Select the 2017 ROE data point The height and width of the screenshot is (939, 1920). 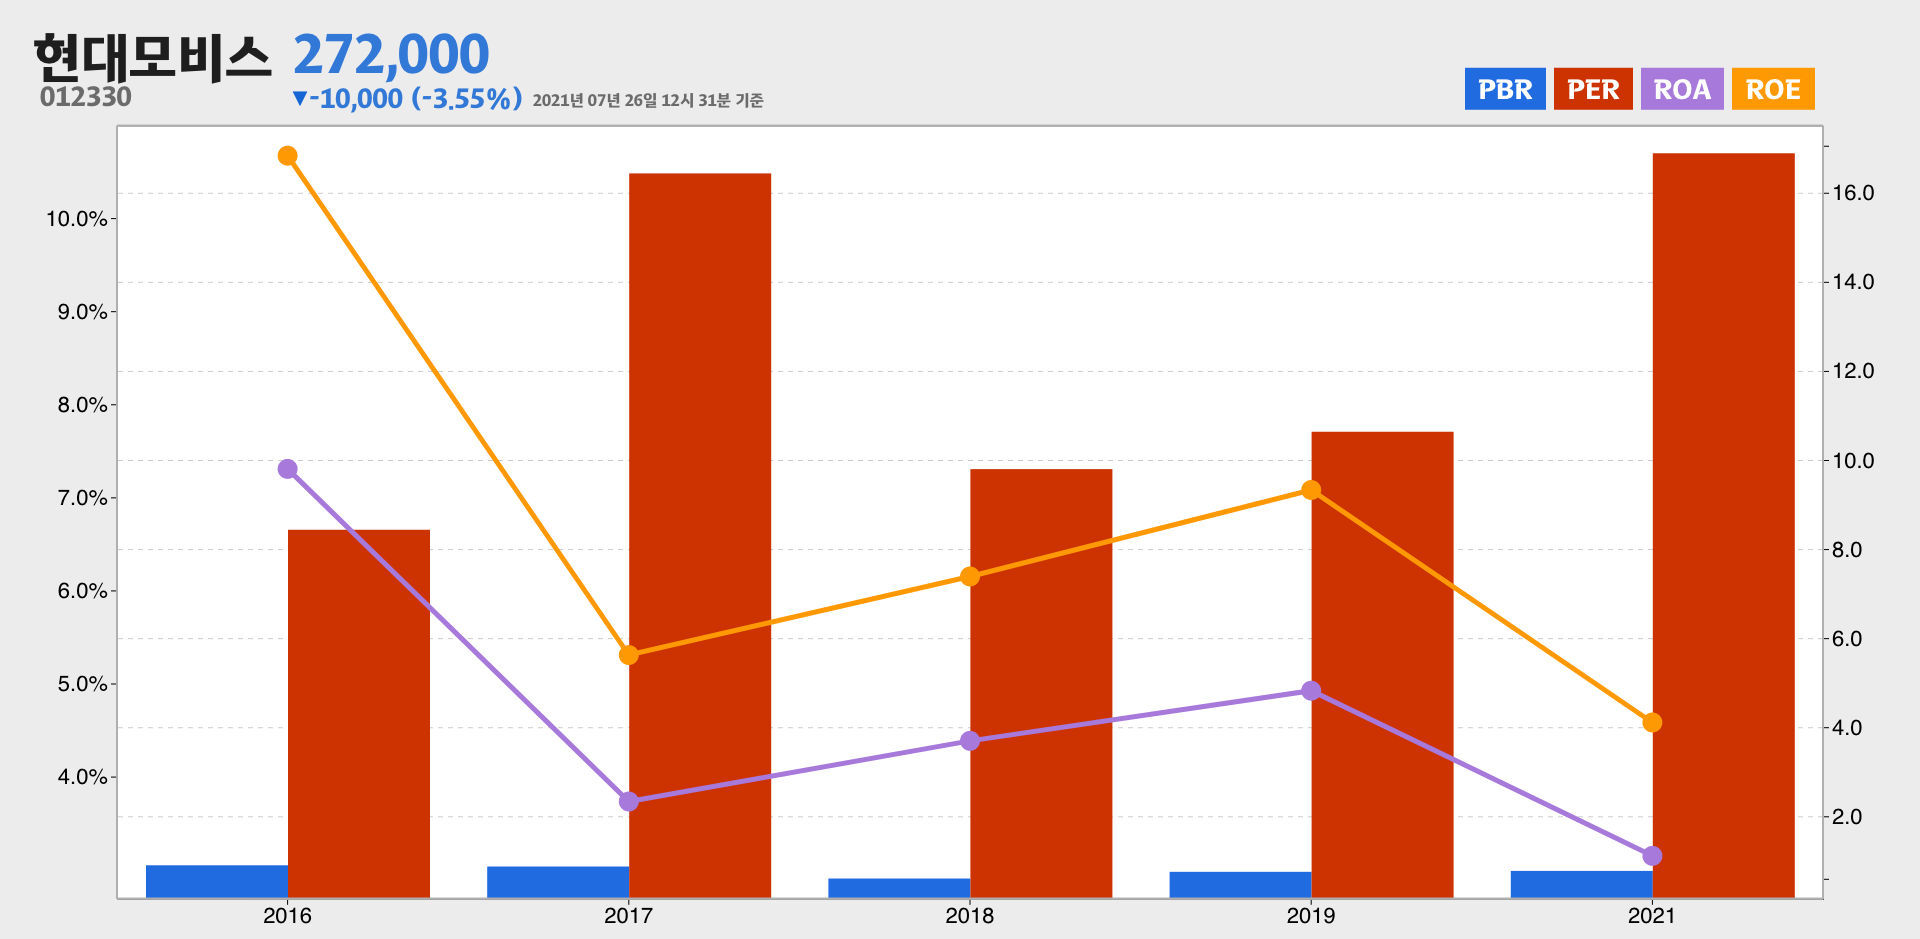pyautogui.click(x=629, y=655)
